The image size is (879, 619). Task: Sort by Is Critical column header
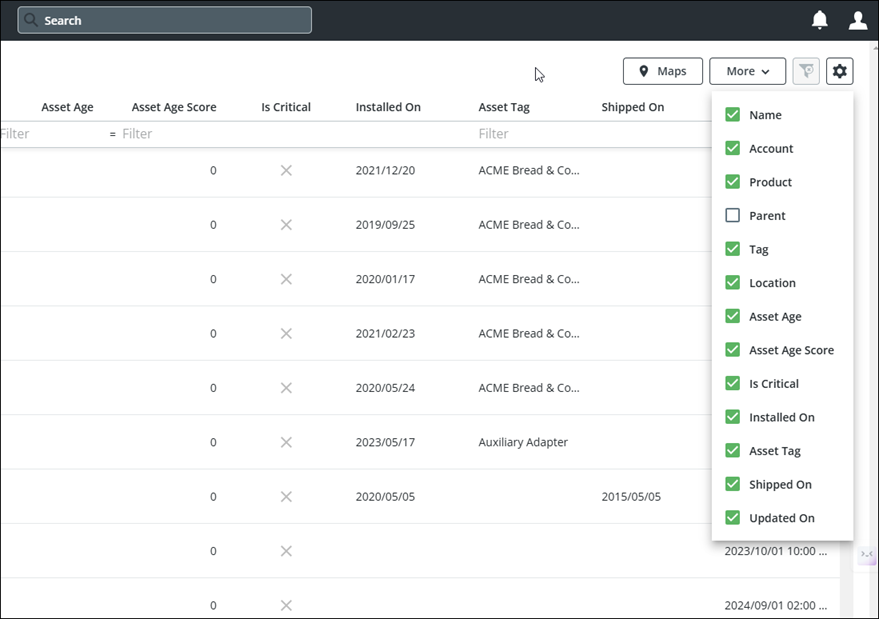[286, 107]
